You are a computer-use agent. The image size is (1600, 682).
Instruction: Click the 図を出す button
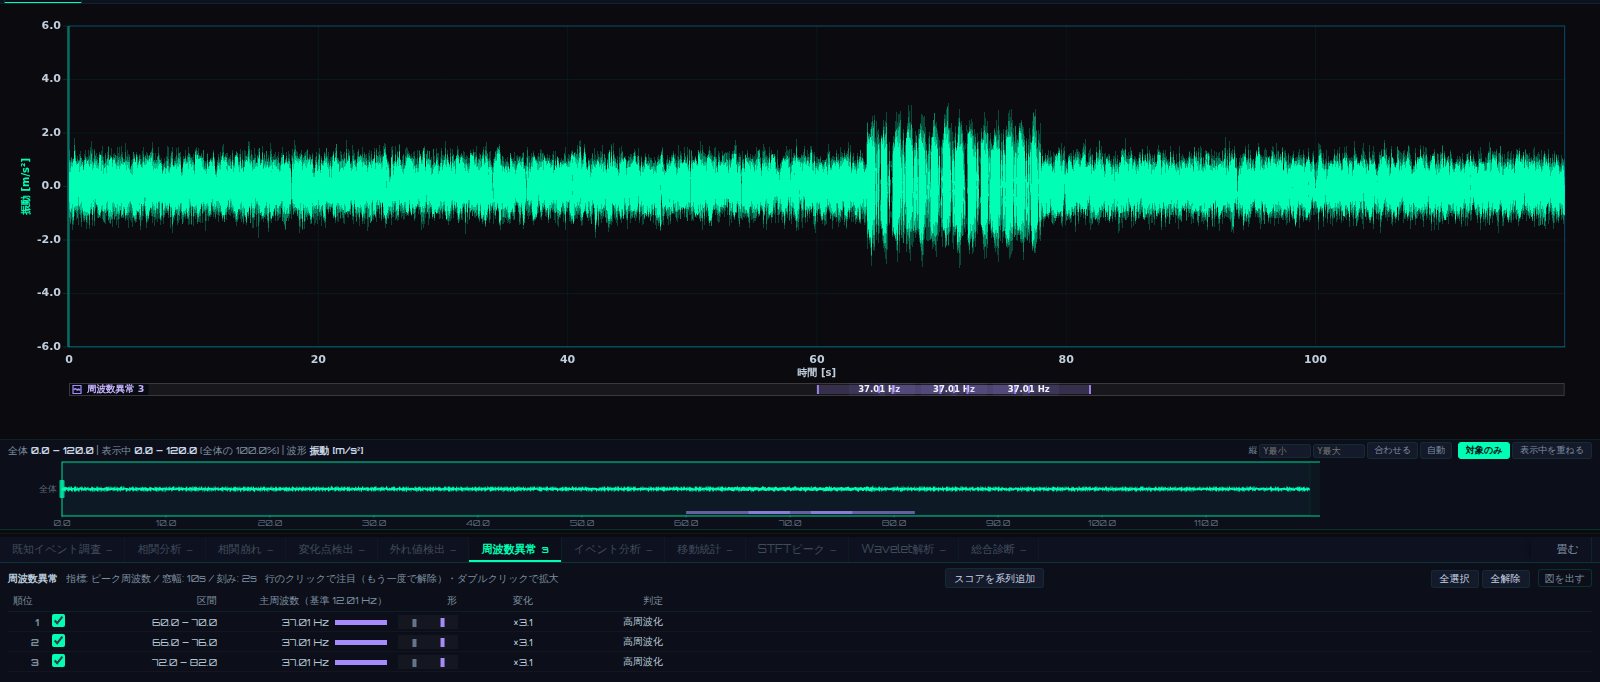click(1564, 579)
